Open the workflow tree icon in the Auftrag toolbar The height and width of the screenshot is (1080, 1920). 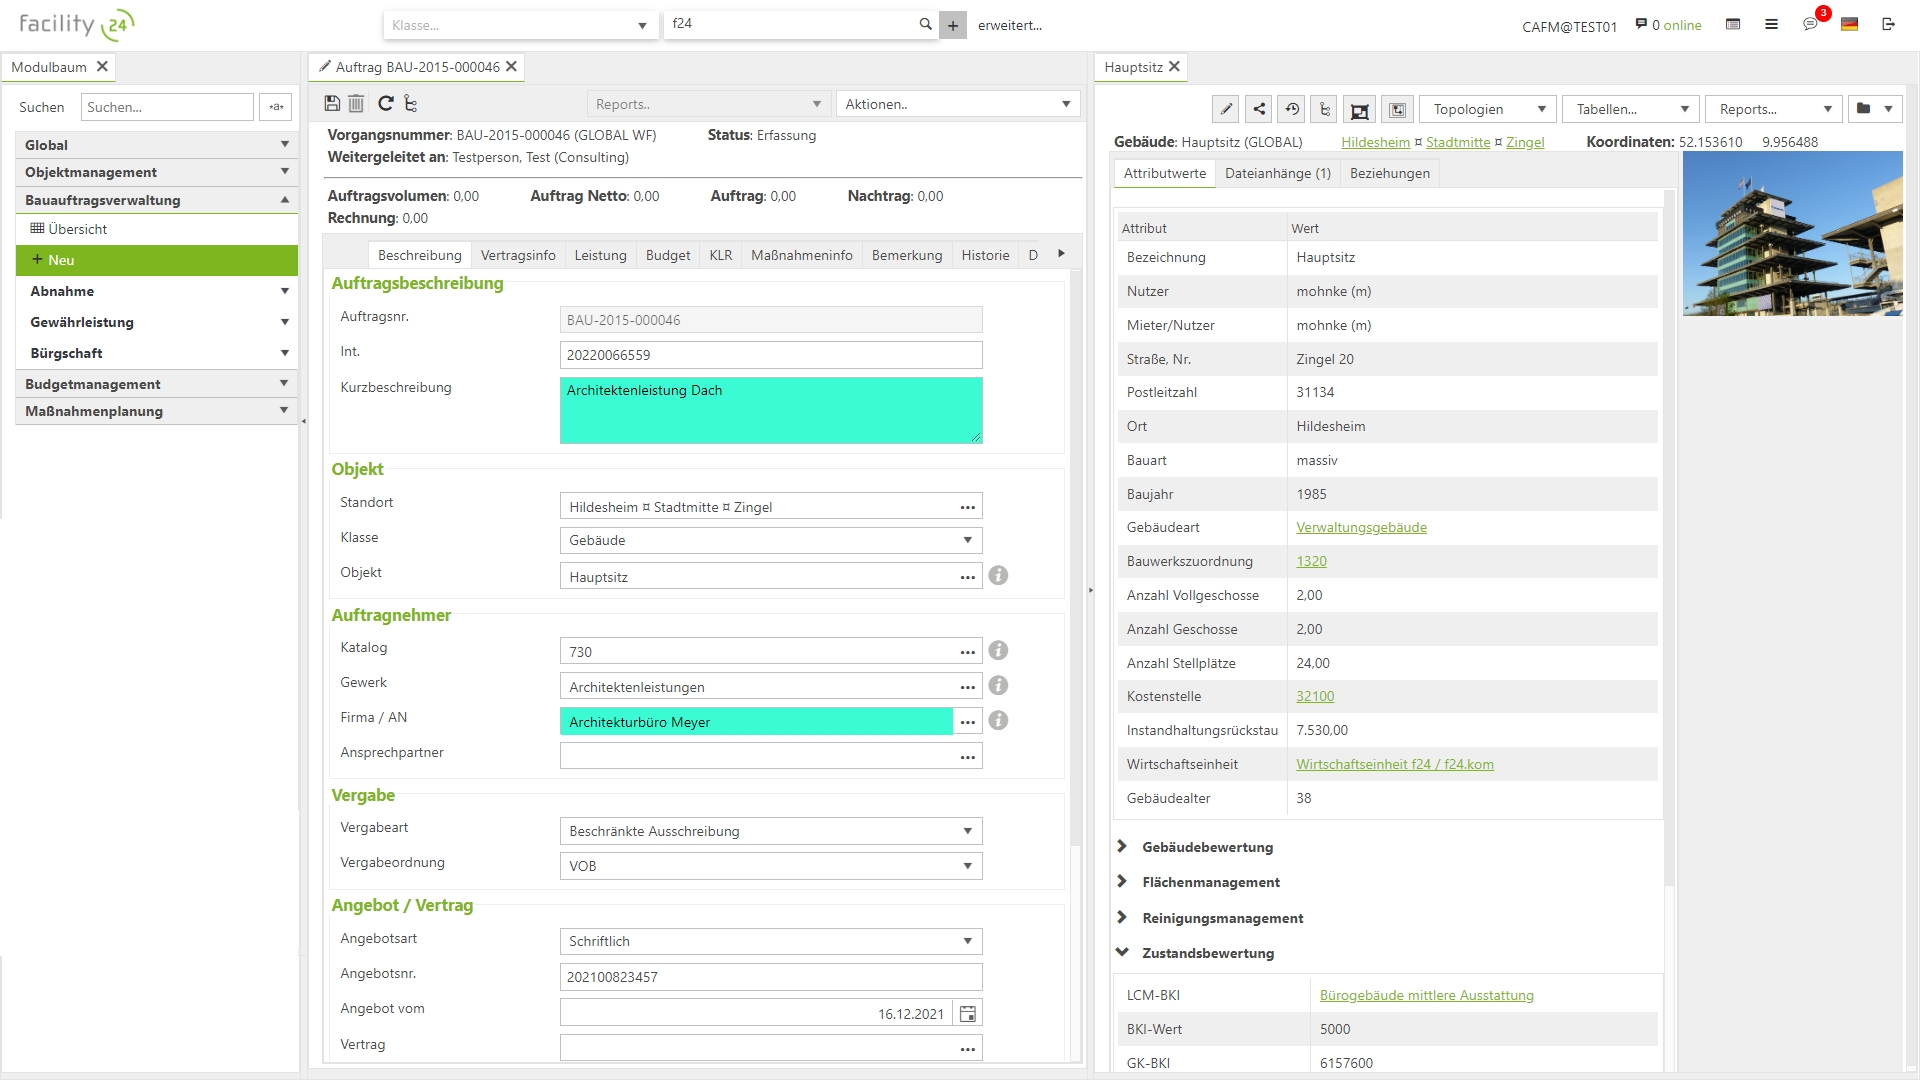coord(411,103)
